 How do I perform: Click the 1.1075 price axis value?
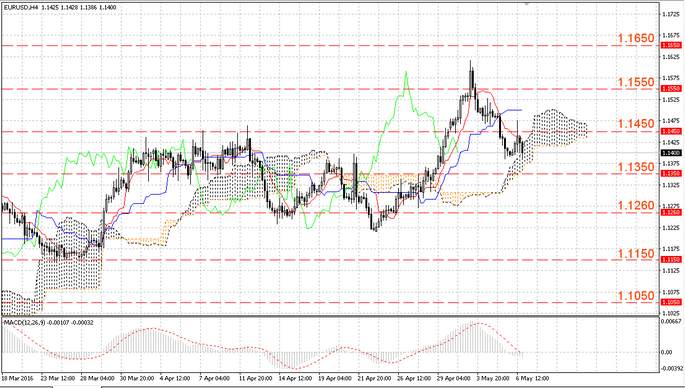click(671, 292)
